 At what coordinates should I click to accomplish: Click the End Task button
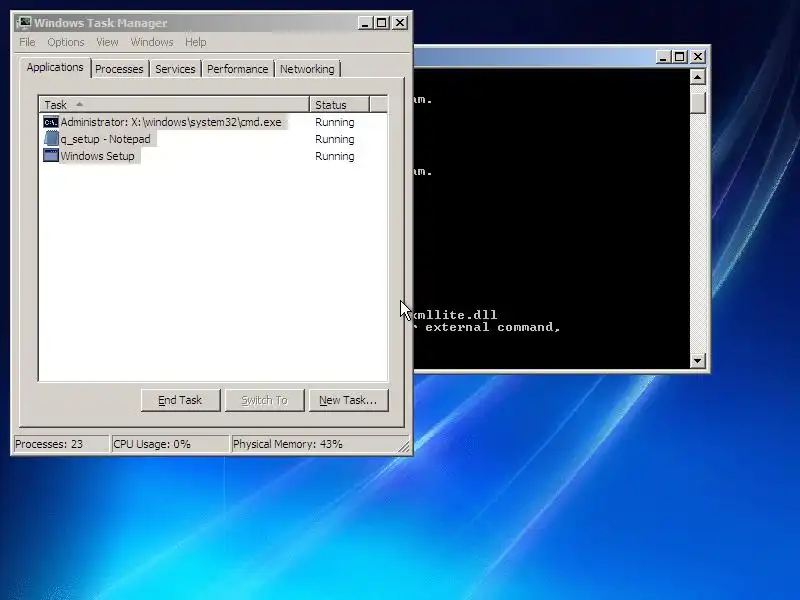point(181,401)
